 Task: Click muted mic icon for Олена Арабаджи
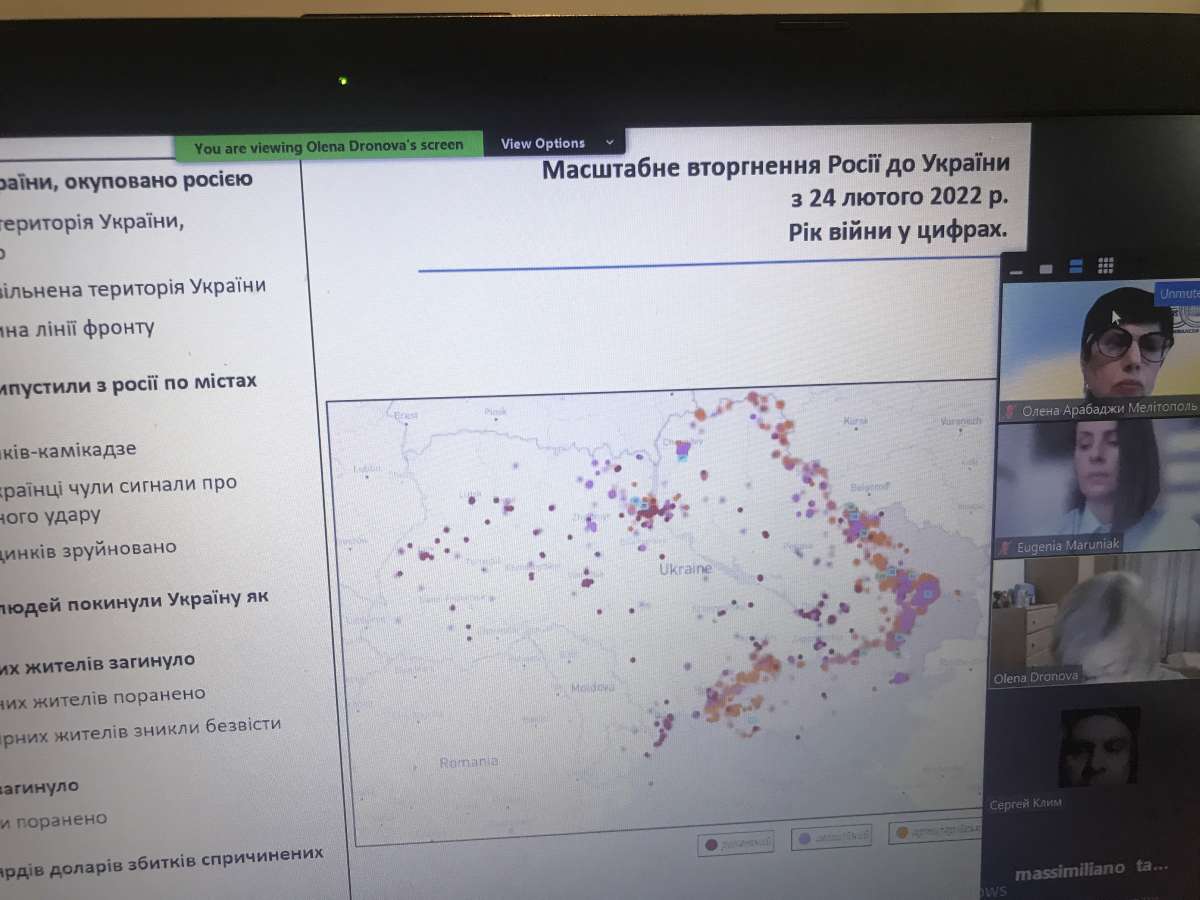[x=1010, y=411]
